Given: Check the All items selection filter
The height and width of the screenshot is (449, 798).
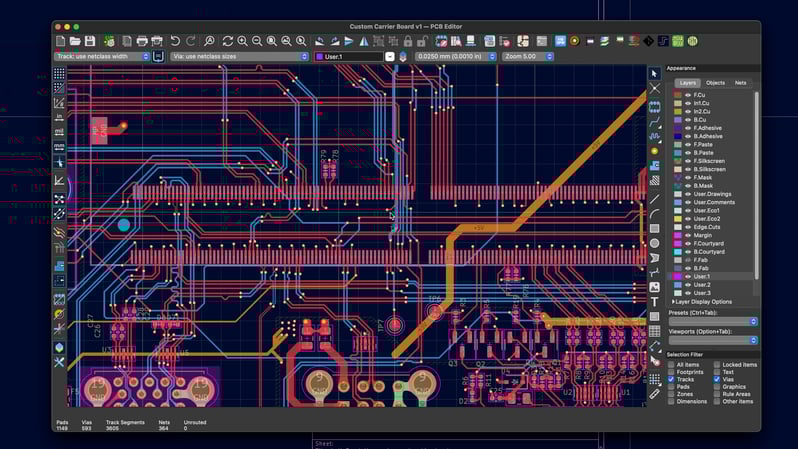Looking at the screenshot, I should [671, 364].
